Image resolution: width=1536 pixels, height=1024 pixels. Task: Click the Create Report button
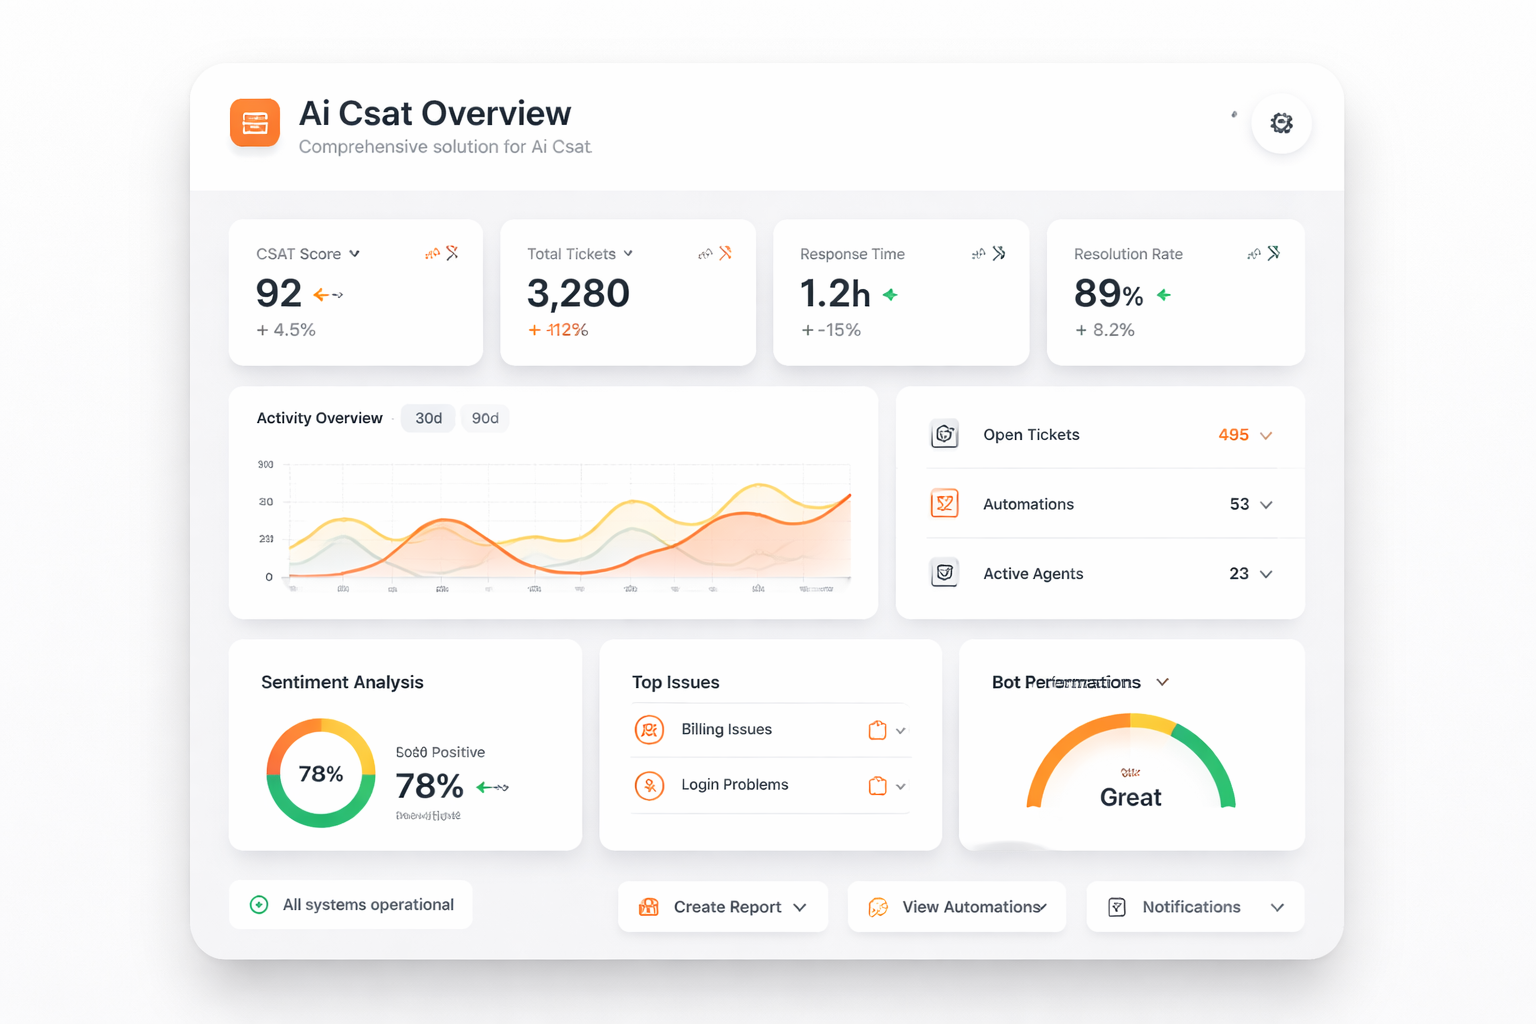pos(722,907)
